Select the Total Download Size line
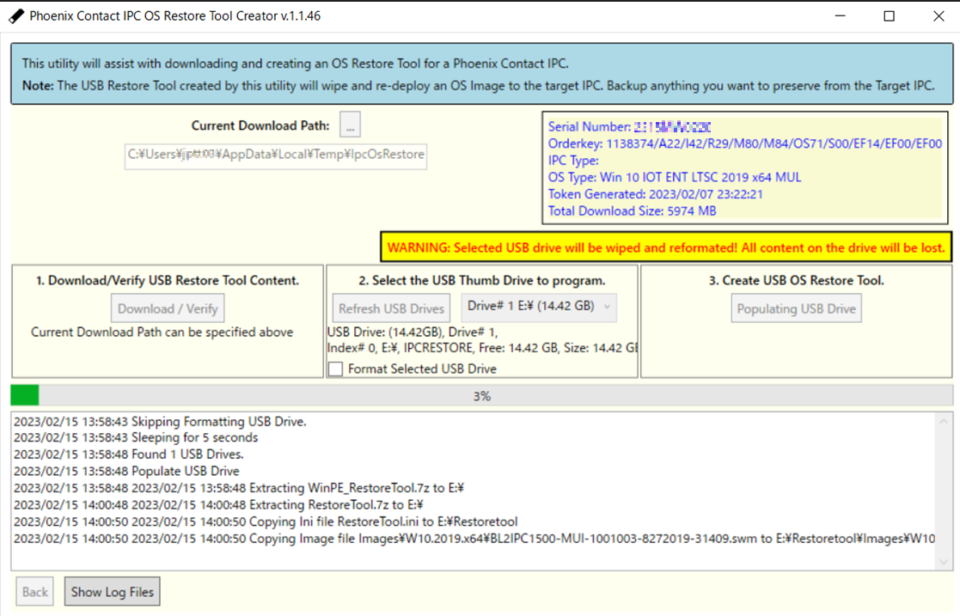960x616 pixels. click(x=632, y=211)
